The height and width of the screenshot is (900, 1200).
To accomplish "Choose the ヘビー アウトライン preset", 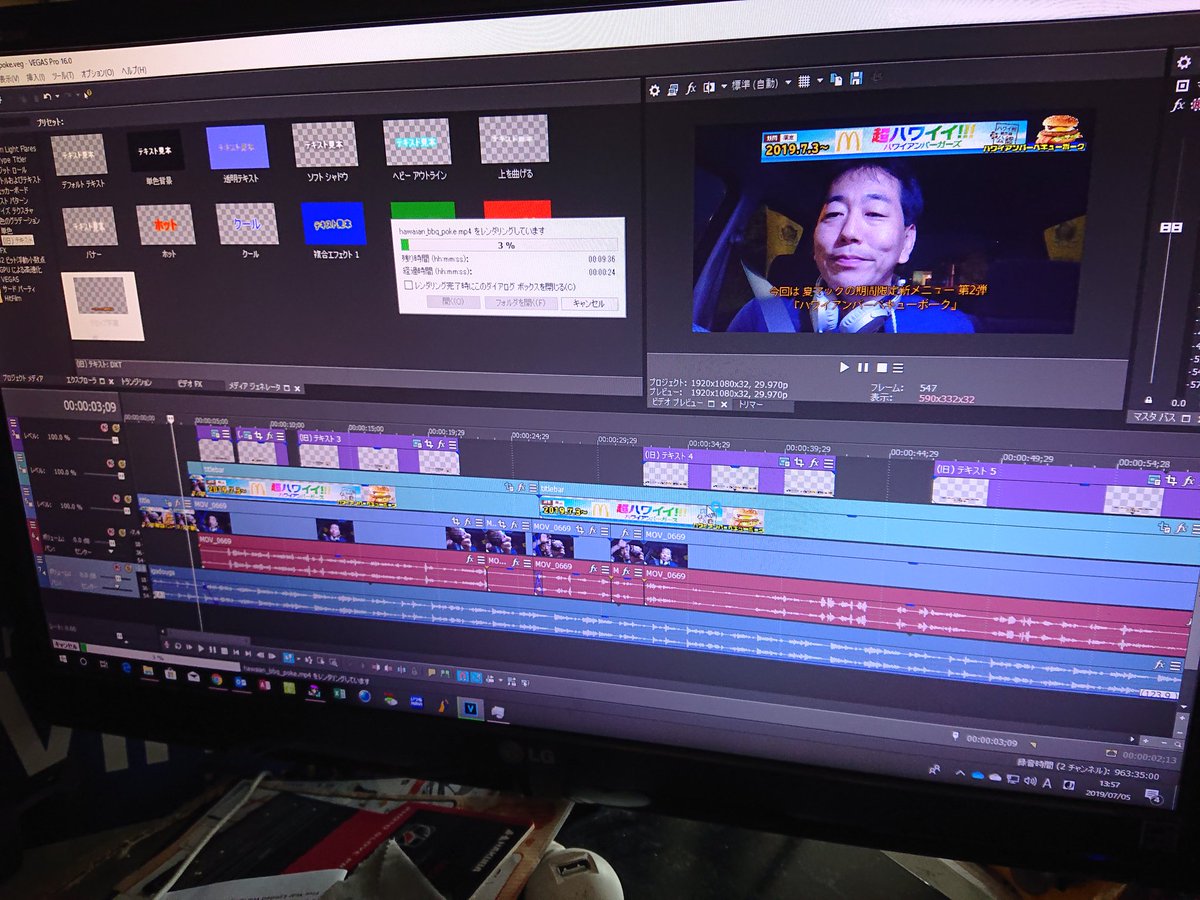I will click(417, 142).
